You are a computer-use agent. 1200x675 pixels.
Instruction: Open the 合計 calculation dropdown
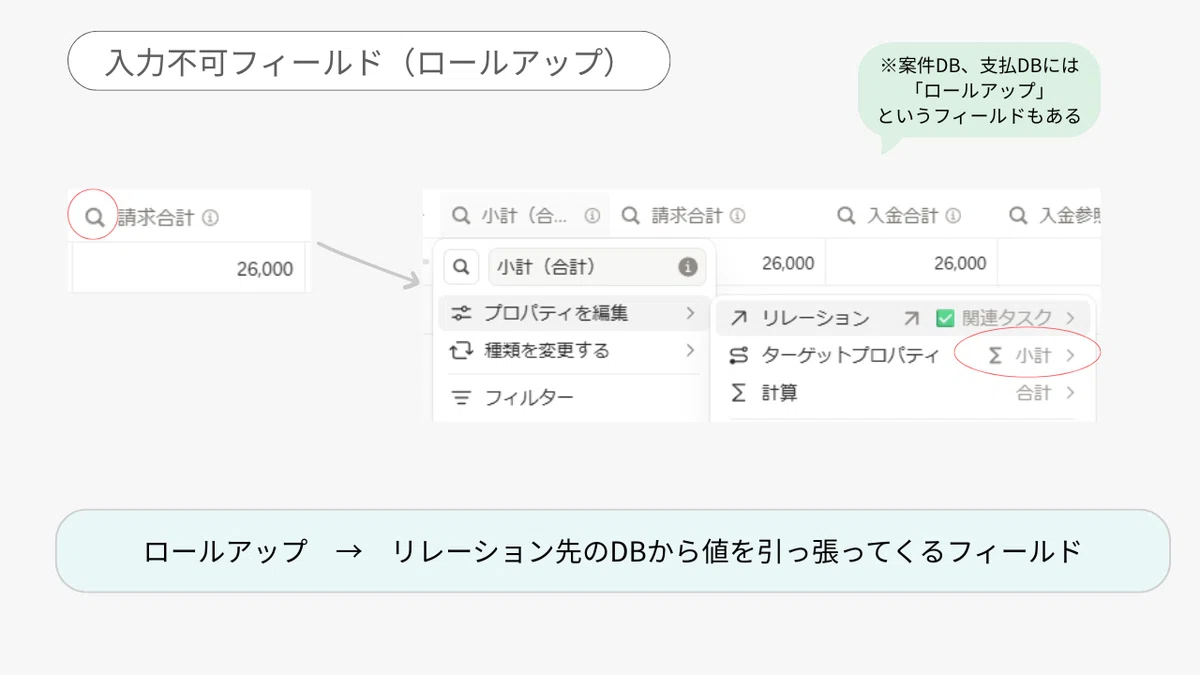click(1046, 393)
